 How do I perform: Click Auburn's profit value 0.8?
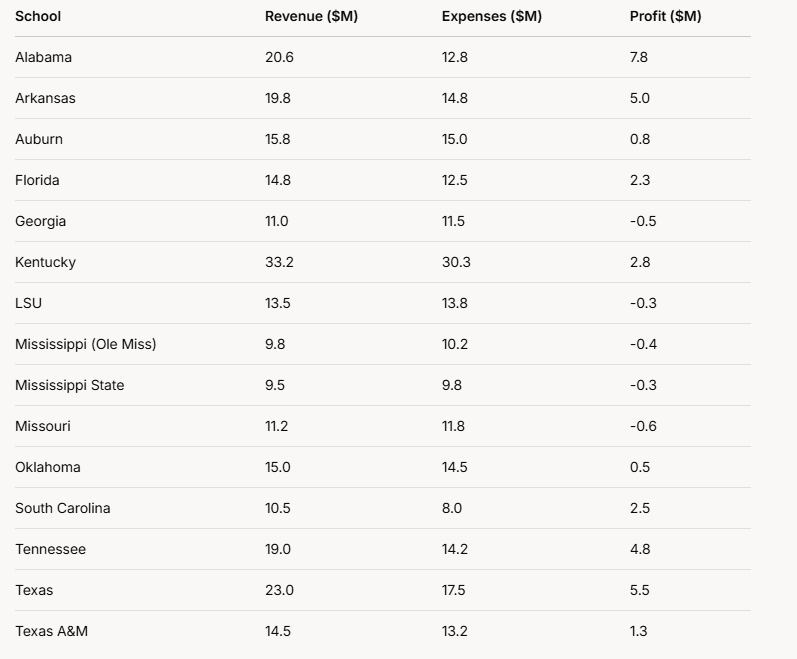[639, 139]
